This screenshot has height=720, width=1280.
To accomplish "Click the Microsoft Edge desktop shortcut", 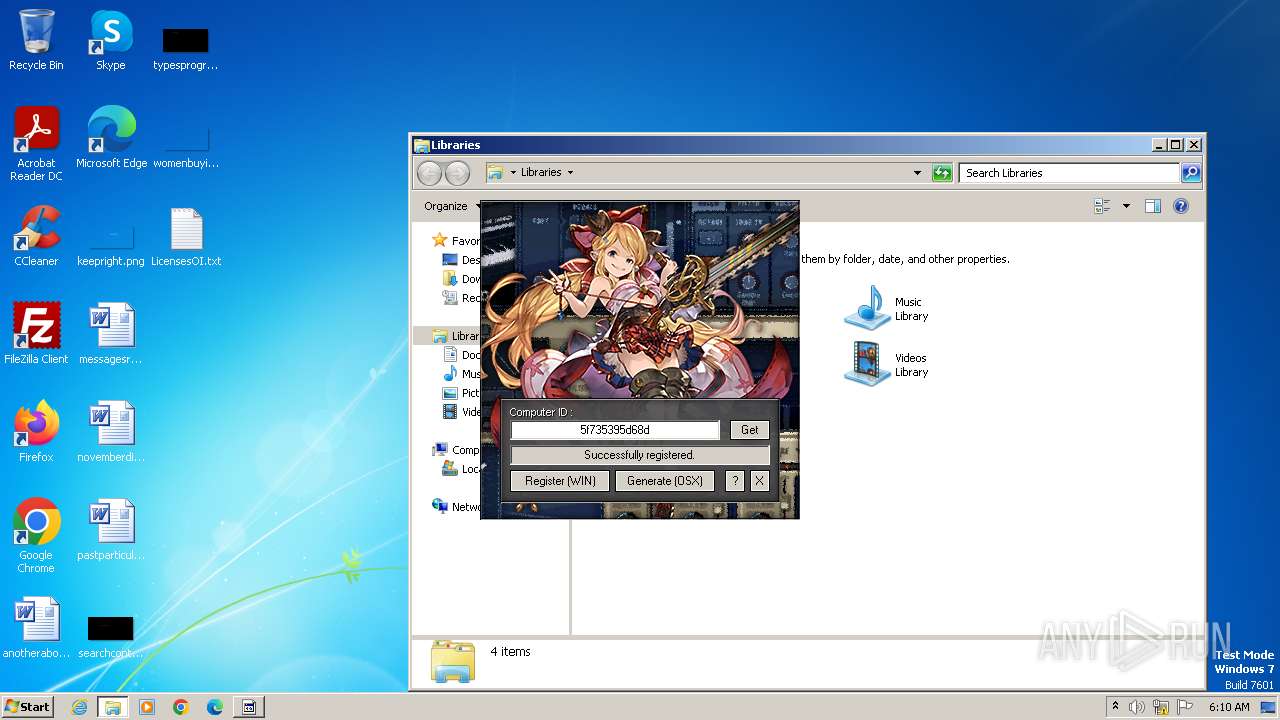I will (x=111, y=138).
